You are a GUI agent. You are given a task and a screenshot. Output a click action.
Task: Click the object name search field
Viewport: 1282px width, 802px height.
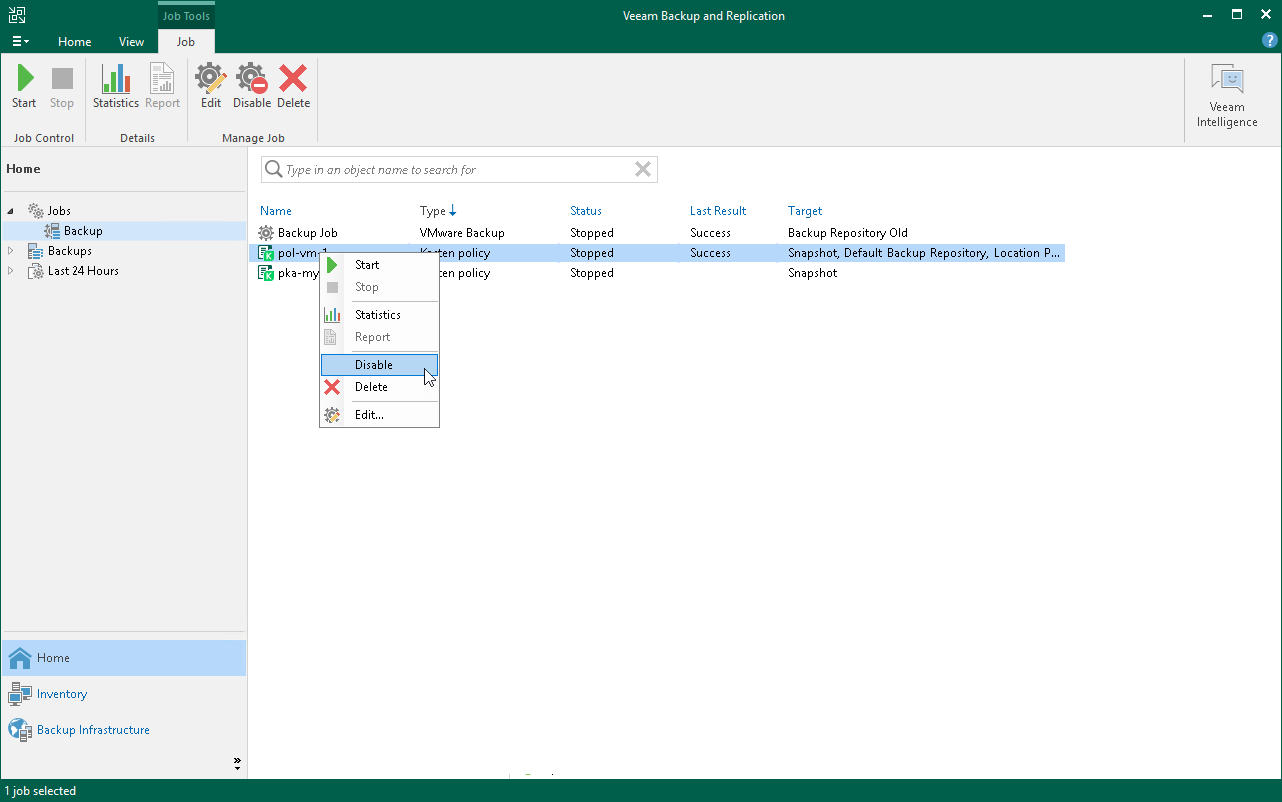coord(457,170)
